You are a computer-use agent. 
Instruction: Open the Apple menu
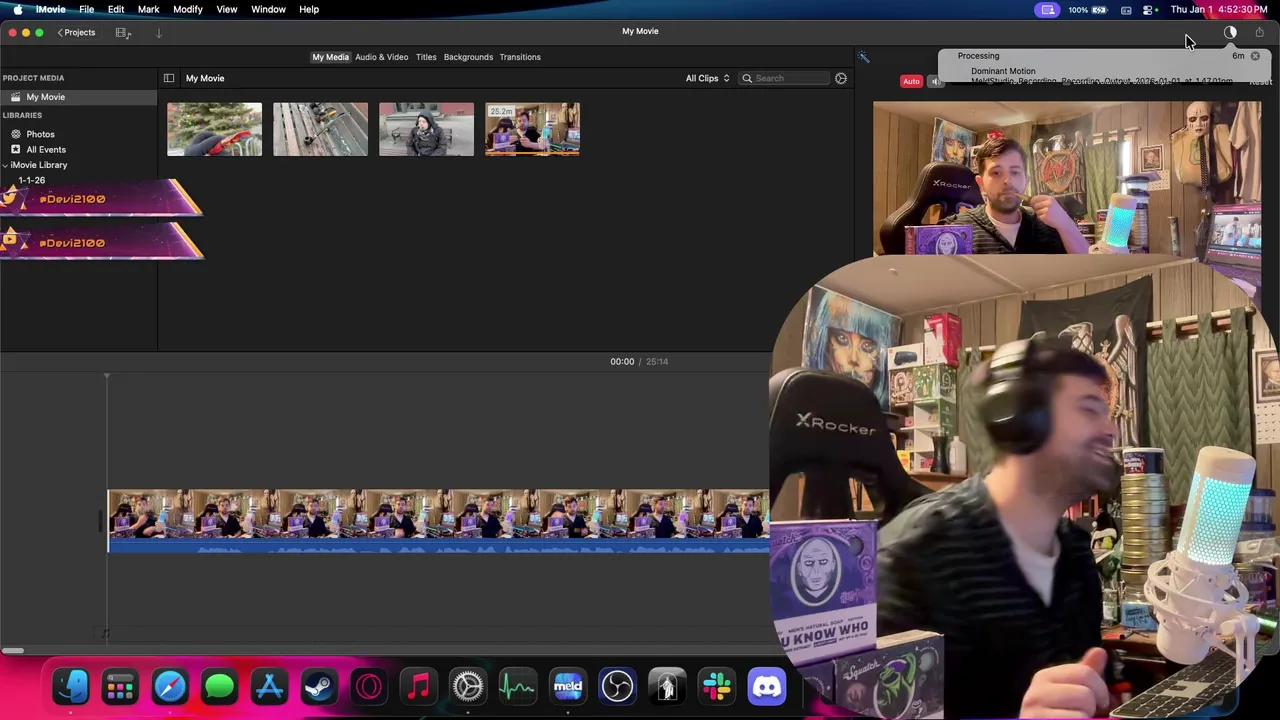click(17, 9)
